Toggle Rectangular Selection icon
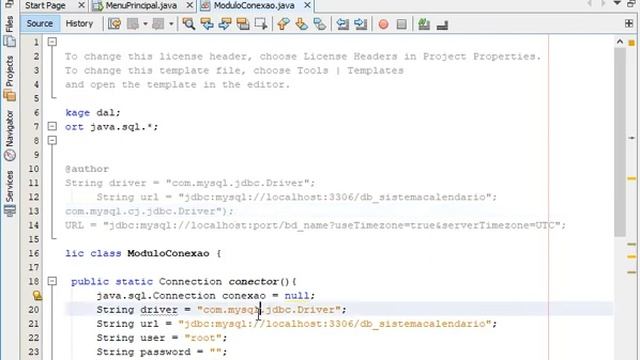Image resolution: width=640 pixels, height=360 pixels. [x=261, y=24]
